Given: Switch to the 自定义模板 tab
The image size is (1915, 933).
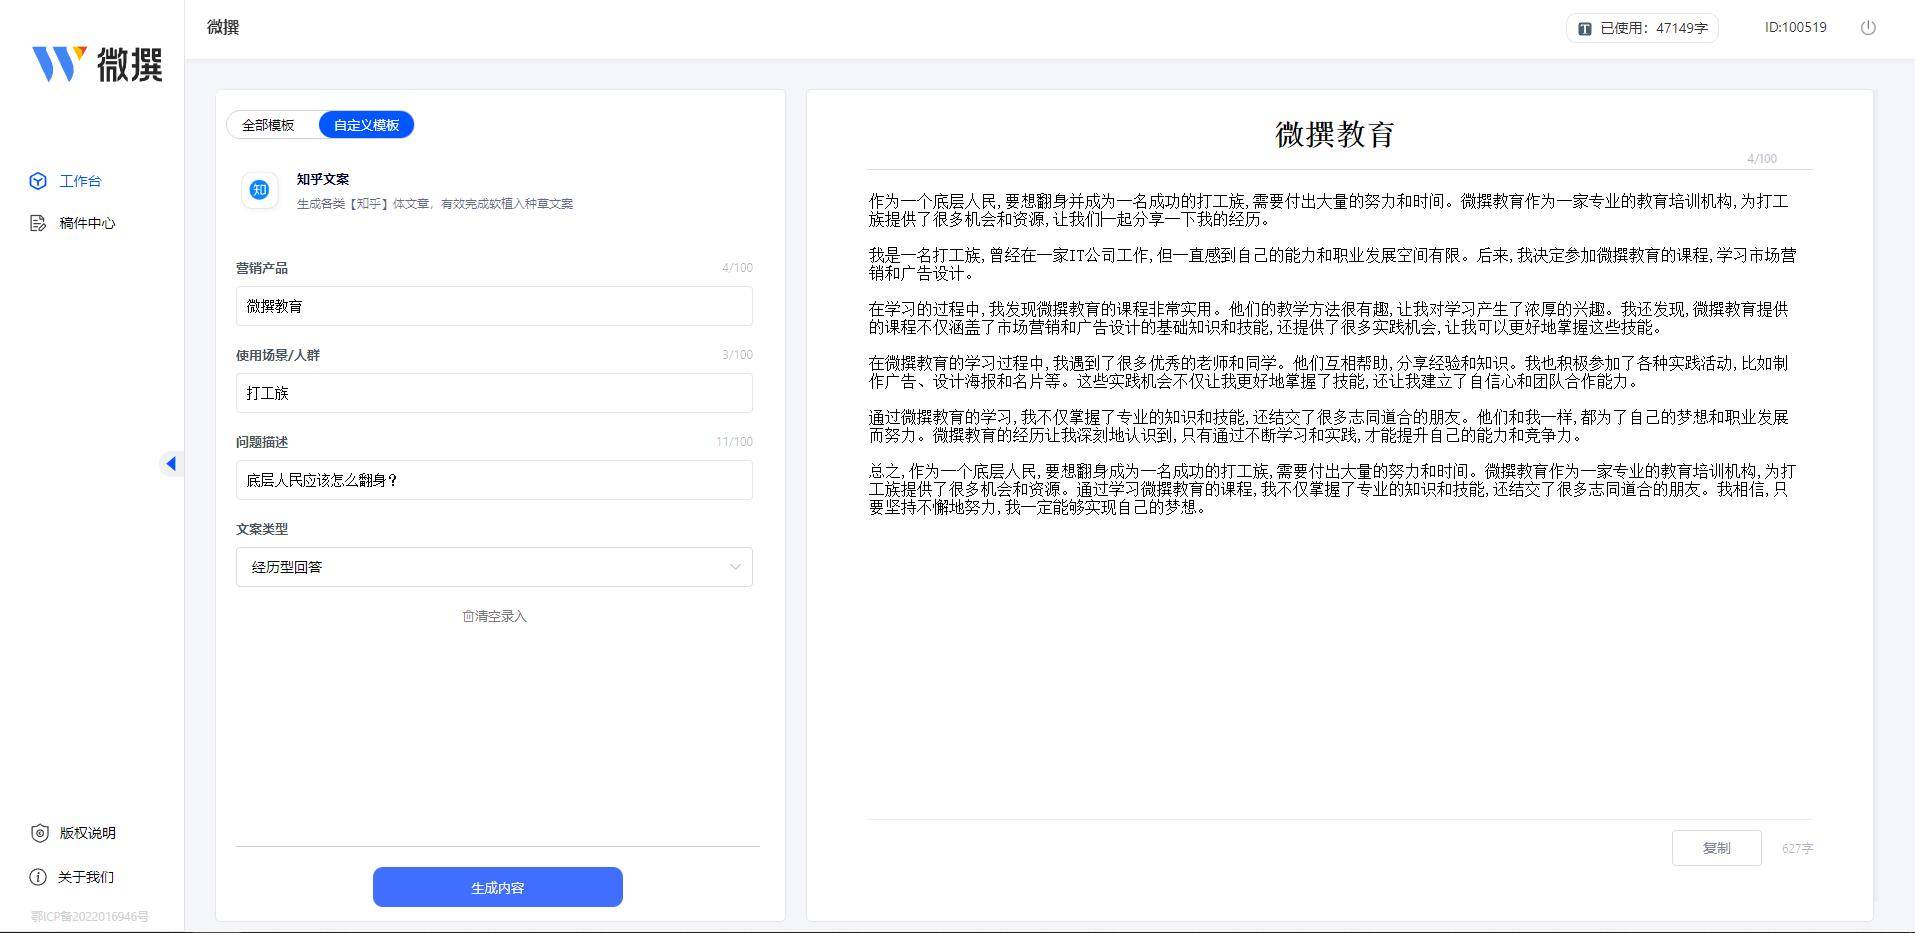Looking at the screenshot, I should coord(366,124).
